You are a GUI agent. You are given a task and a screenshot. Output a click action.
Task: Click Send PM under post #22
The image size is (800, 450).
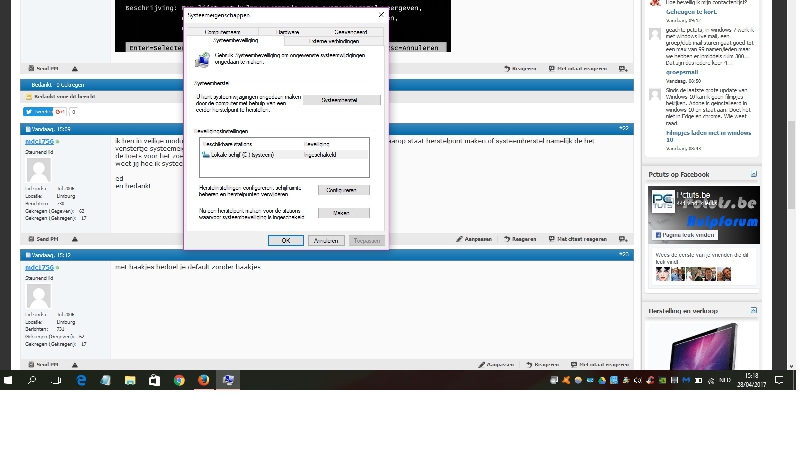click(x=43, y=239)
